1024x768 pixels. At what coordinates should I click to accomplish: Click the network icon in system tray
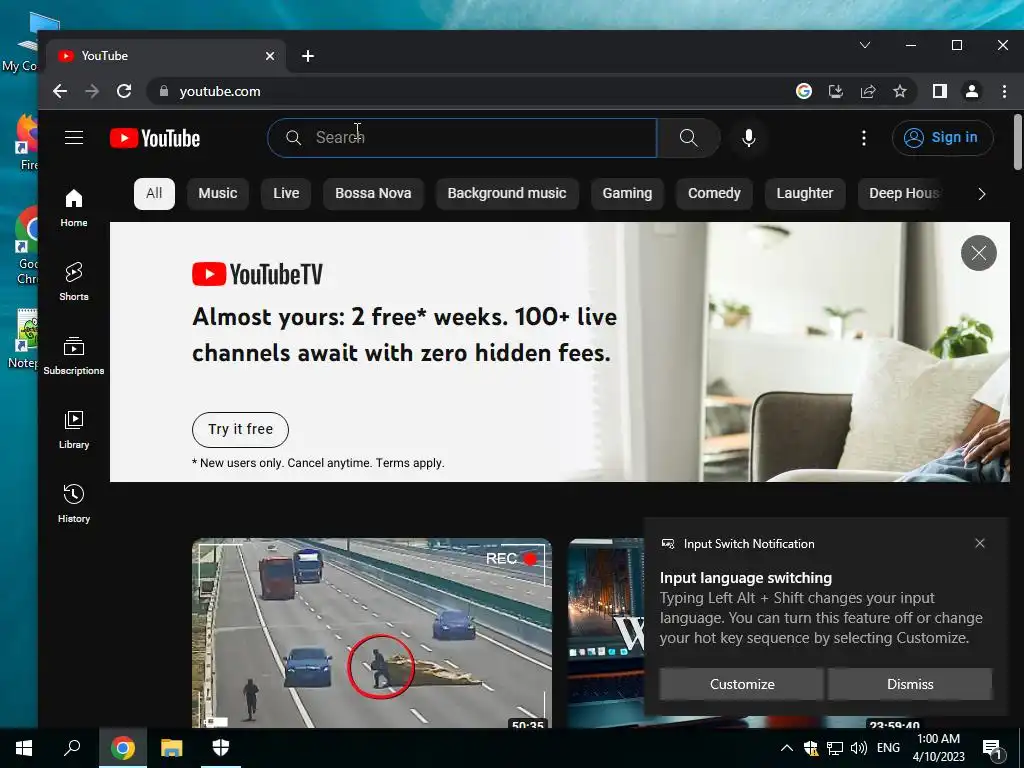click(835, 748)
